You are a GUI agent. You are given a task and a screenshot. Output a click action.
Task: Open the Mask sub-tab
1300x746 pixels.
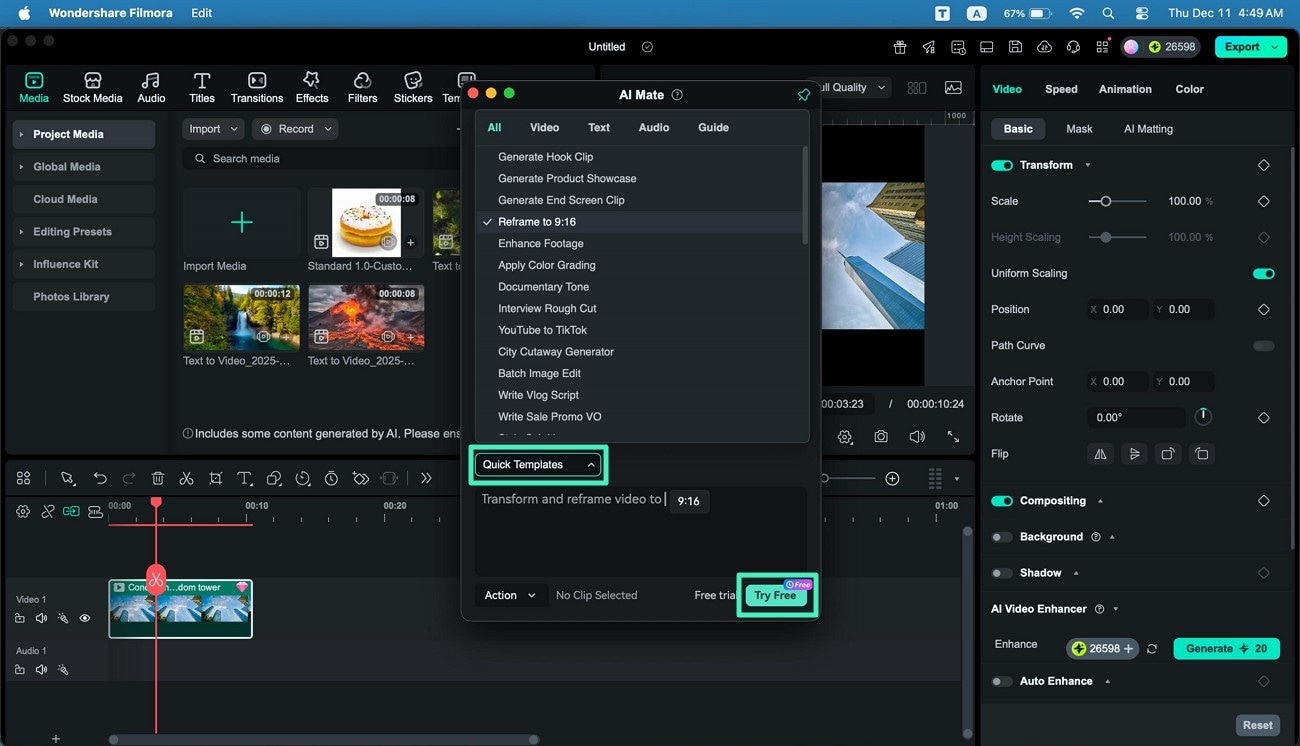point(1079,129)
